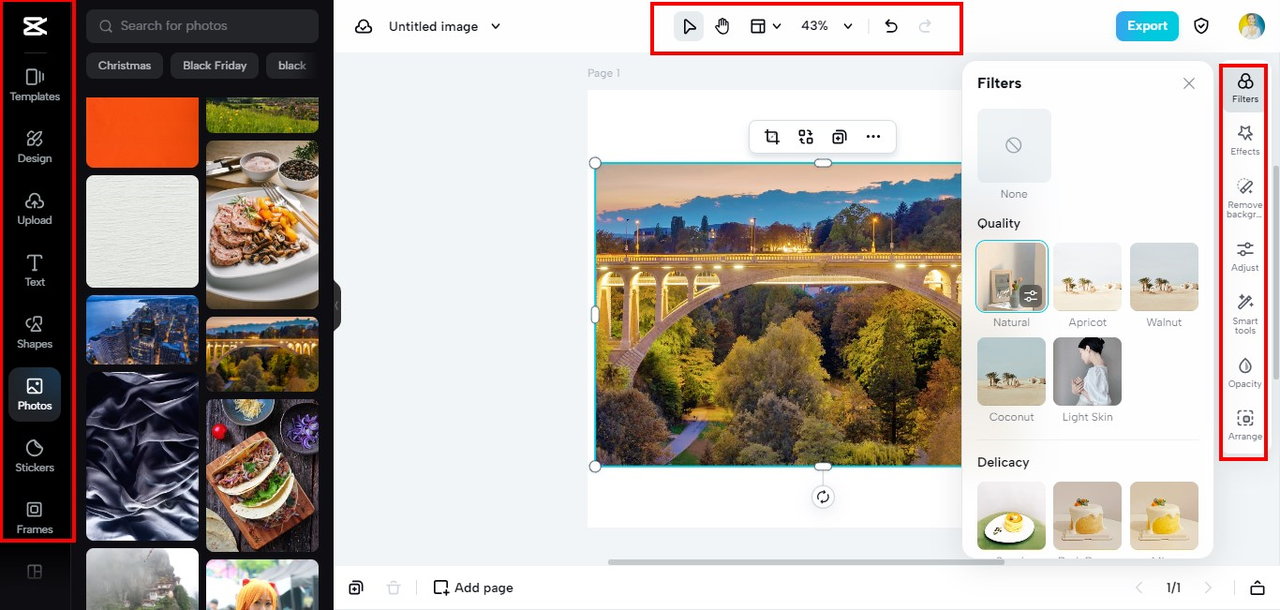The height and width of the screenshot is (610, 1280).
Task: Open more options in floating toolbar
Action: pyautogui.click(x=873, y=137)
